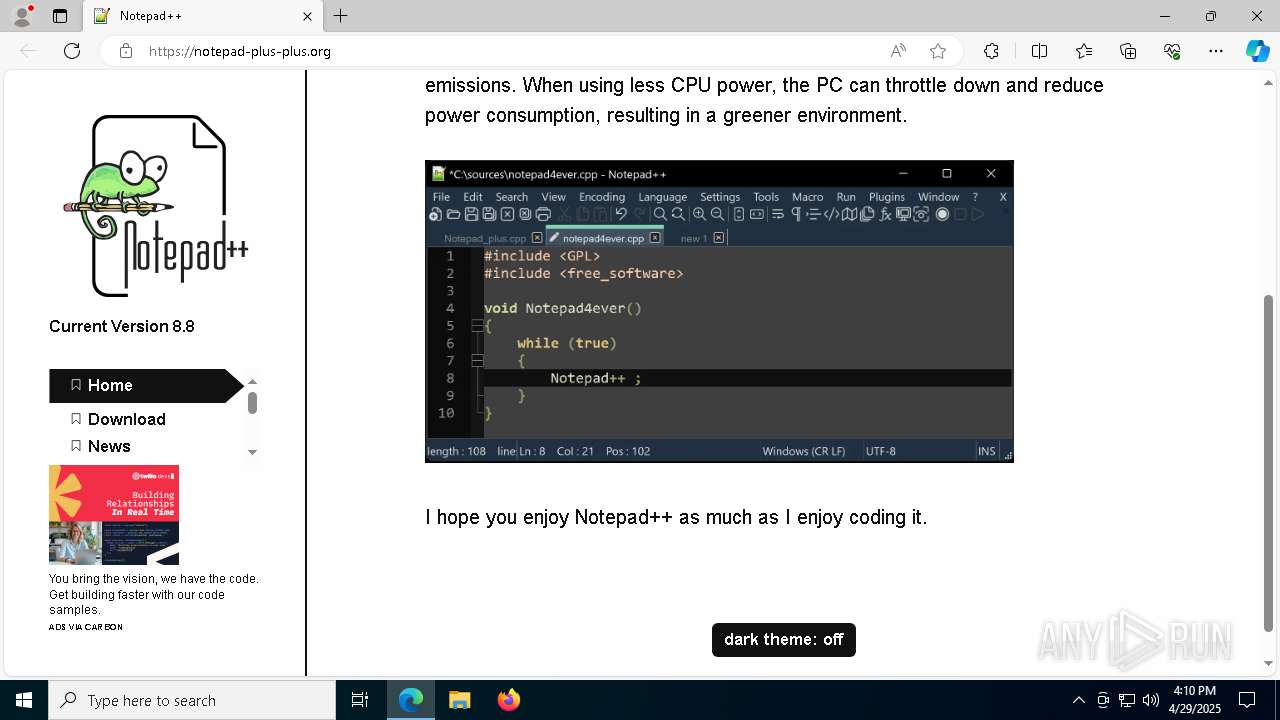Open a new browser tab
Image resolution: width=1280 pixels, height=720 pixels.
[340, 16]
